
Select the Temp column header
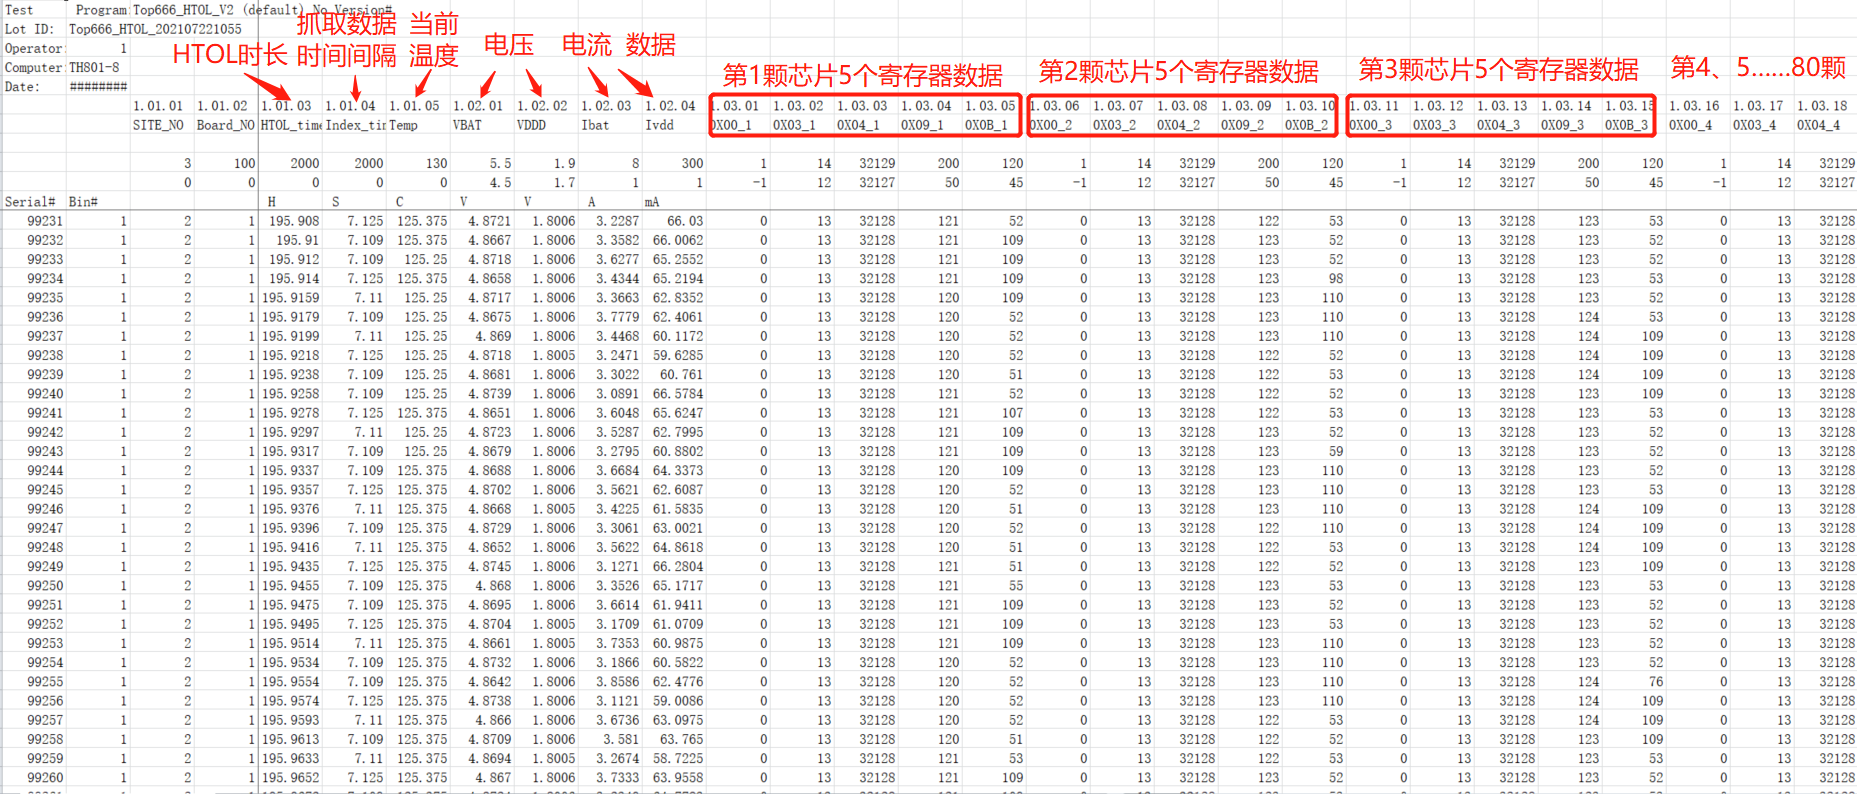(x=403, y=125)
